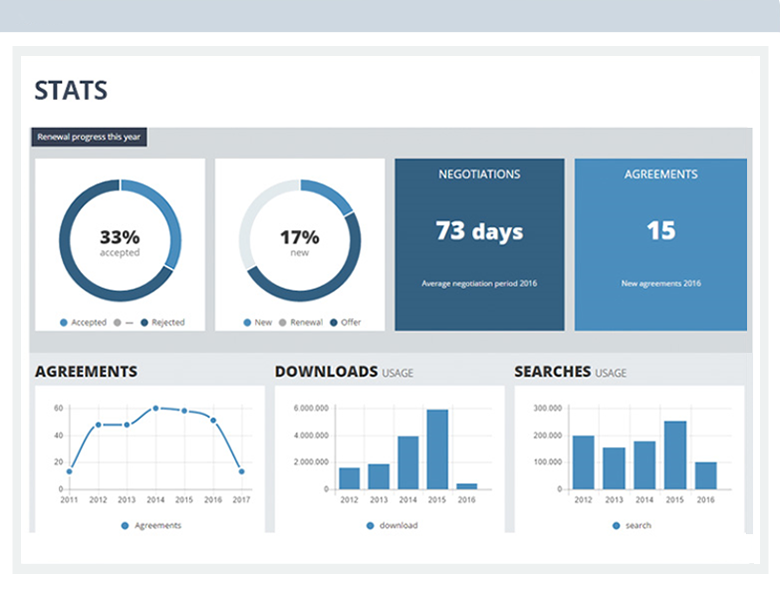Click the DOWNLOADS USAGE heading

[x=344, y=372]
